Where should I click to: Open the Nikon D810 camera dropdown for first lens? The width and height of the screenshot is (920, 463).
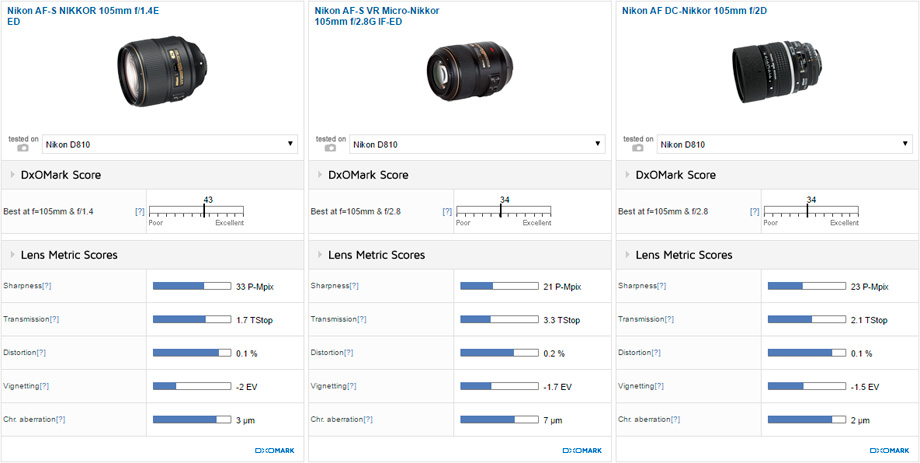pyautogui.click(x=169, y=145)
